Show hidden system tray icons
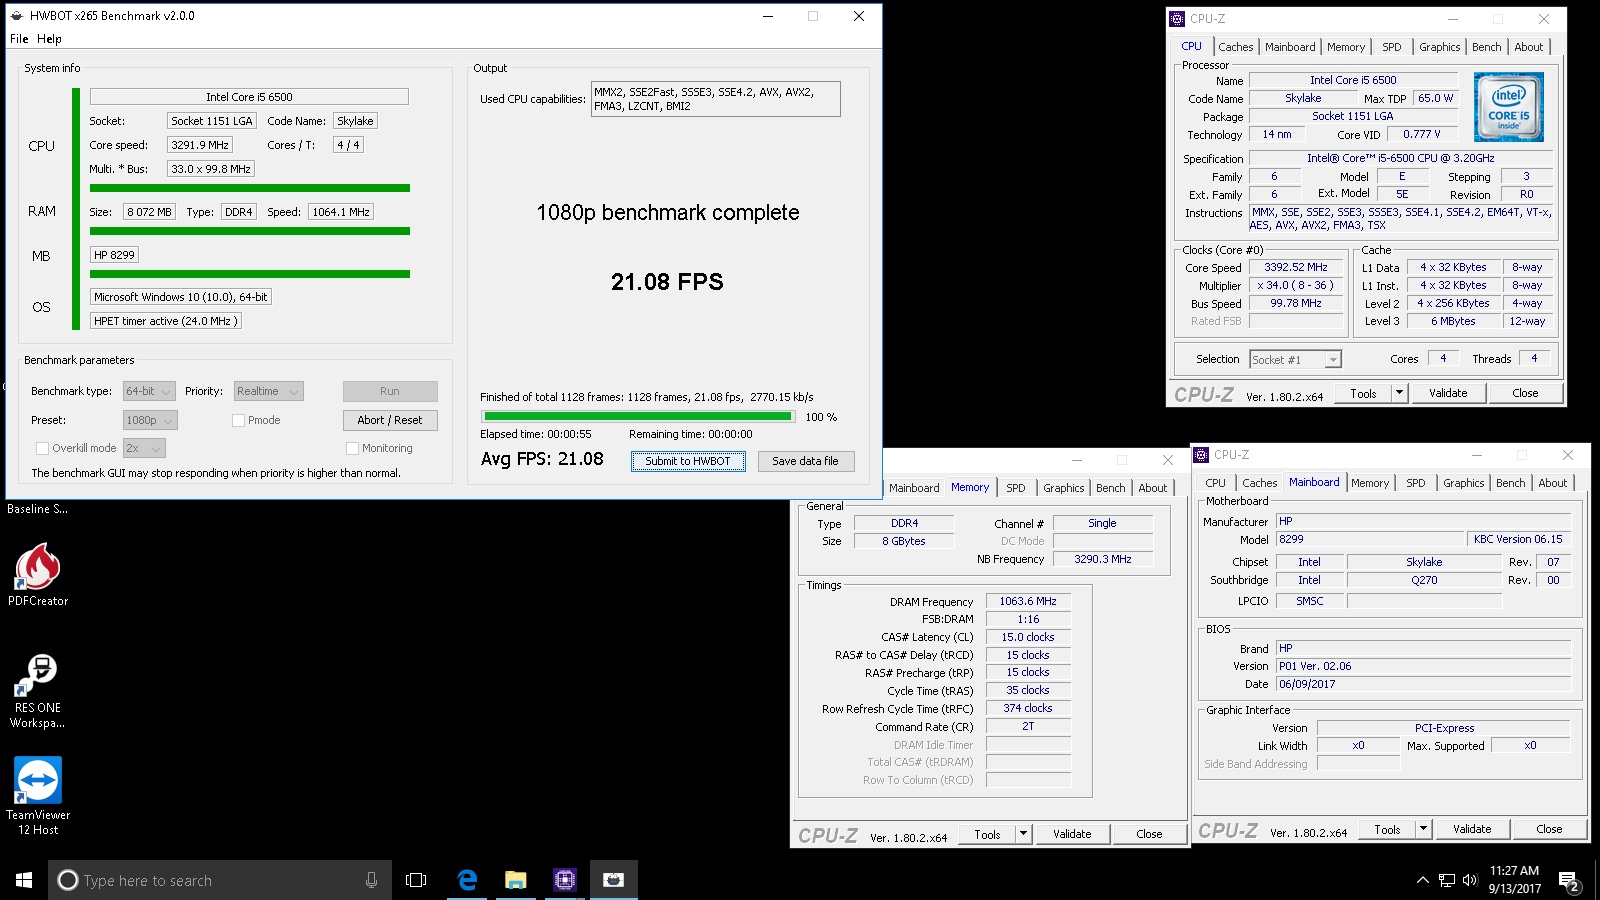Image resolution: width=1600 pixels, height=900 pixels. pyautogui.click(x=1422, y=880)
